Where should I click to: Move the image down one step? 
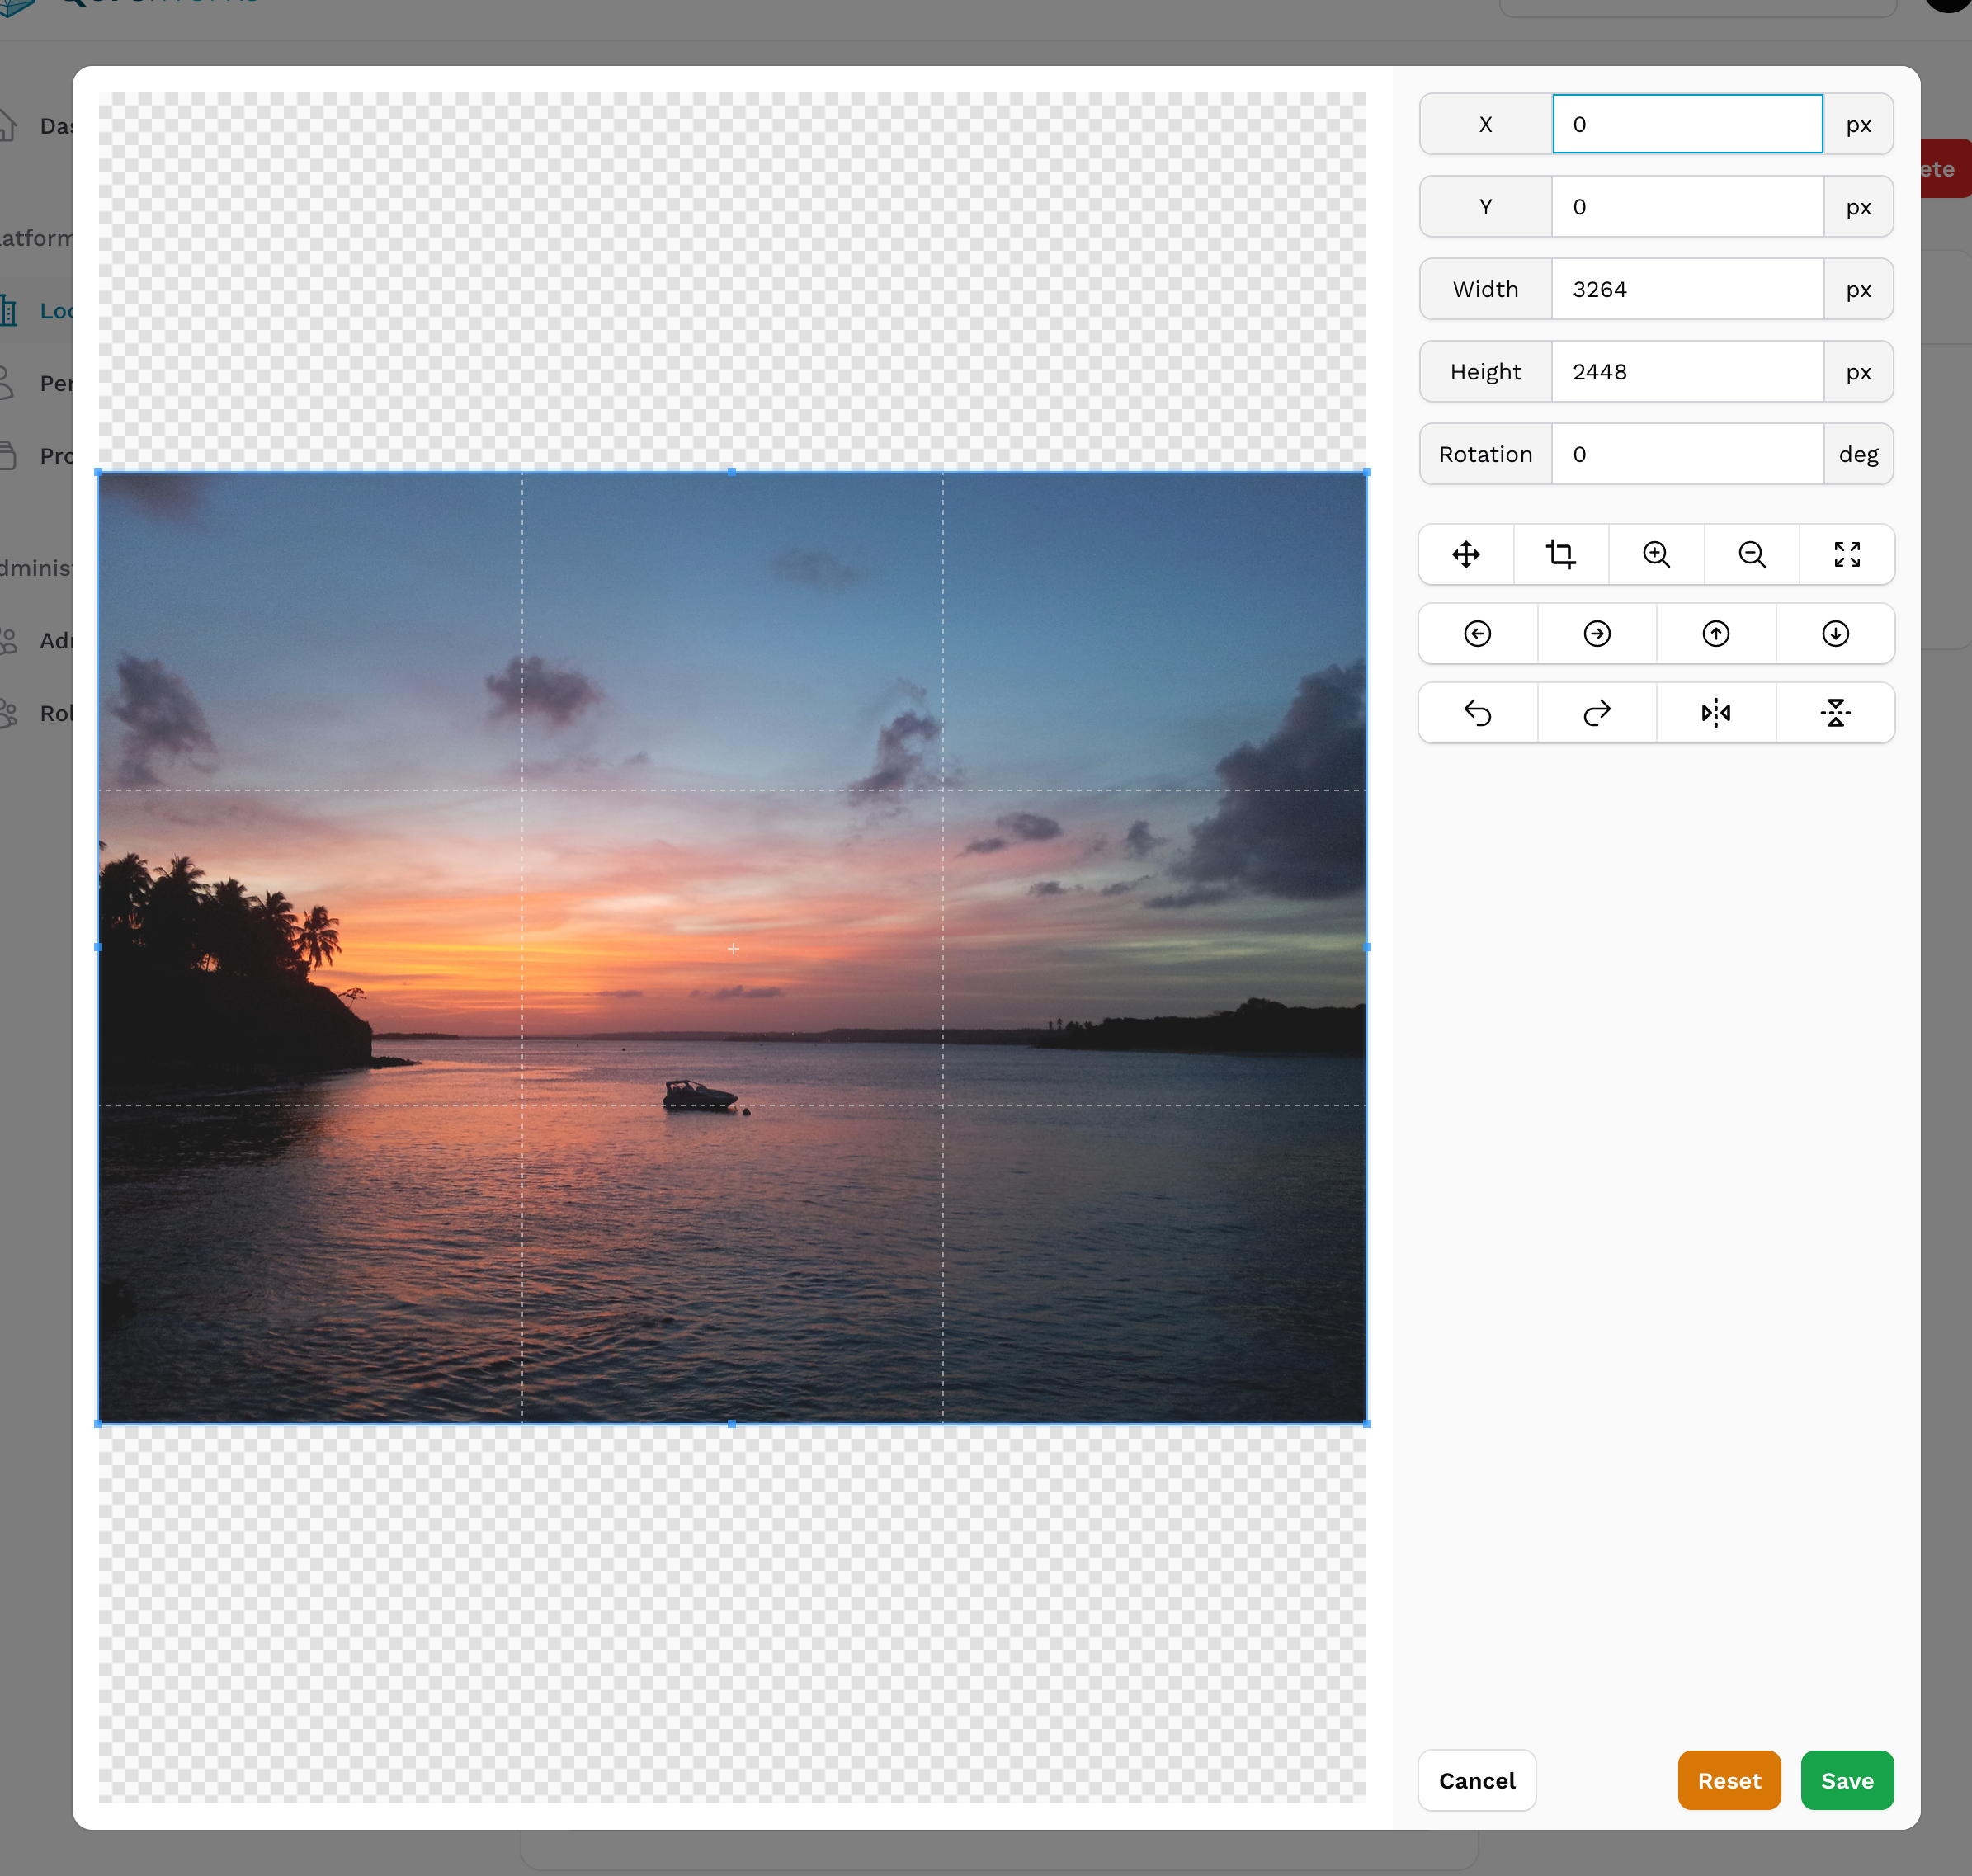1836,633
